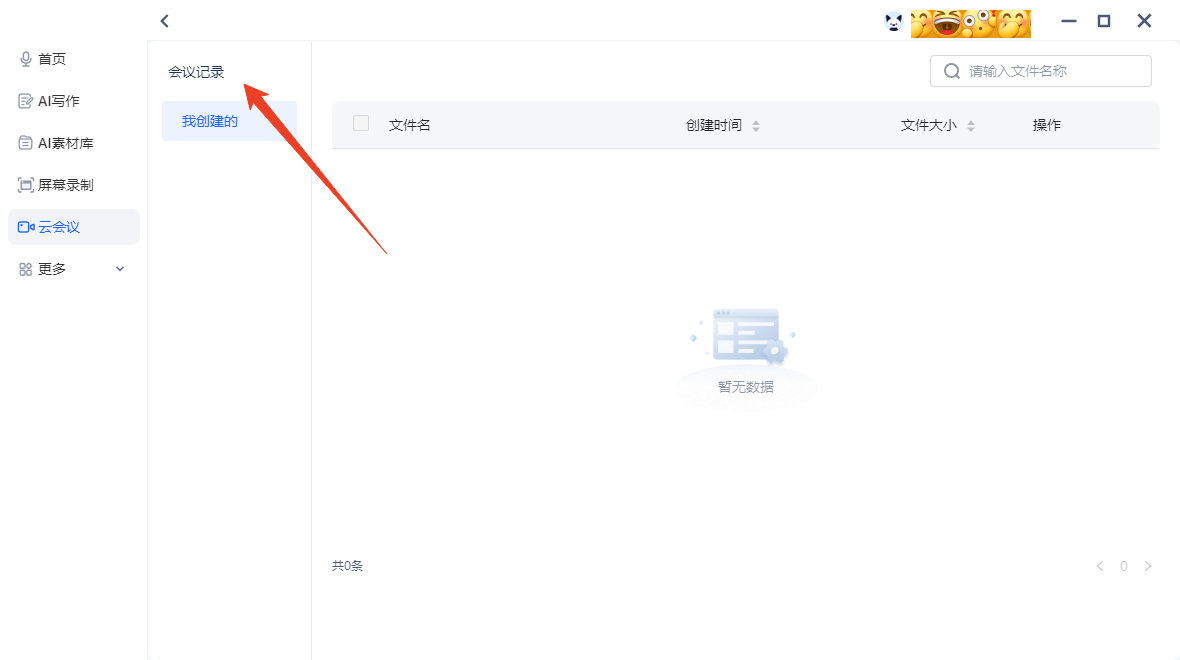Click the microphone icon beside 首页
The height and width of the screenshot is (660, 1180).
(x=26, y=59)
